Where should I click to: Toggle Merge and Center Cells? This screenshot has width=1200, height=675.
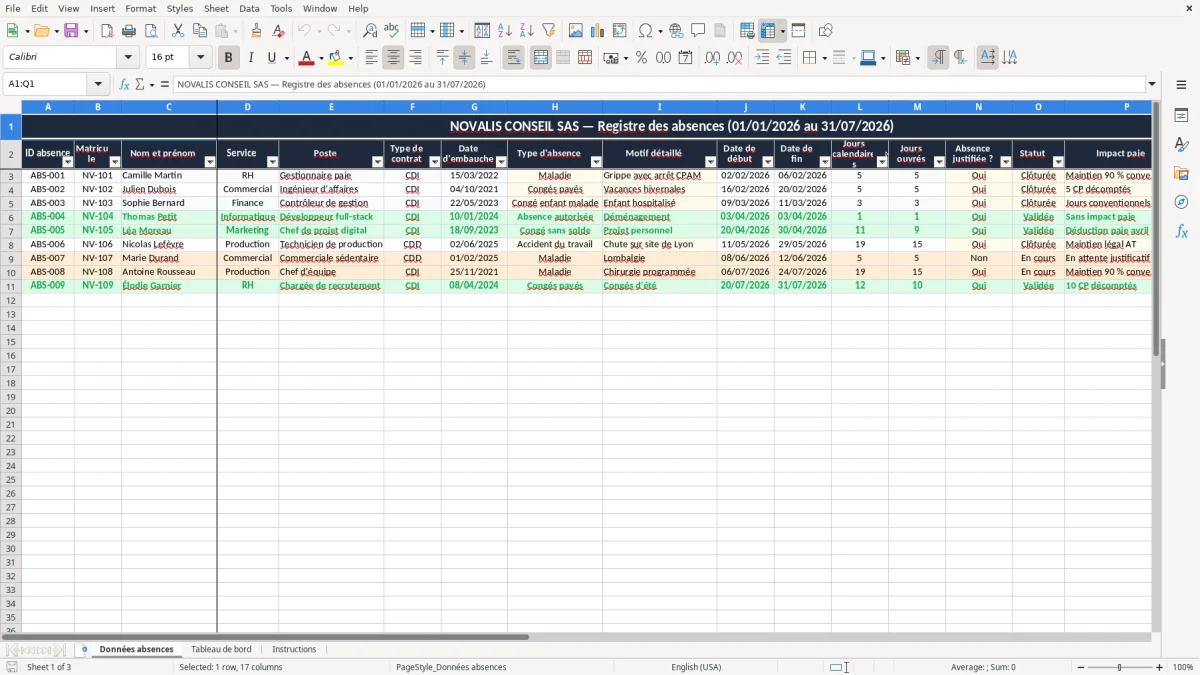point(541,58)
